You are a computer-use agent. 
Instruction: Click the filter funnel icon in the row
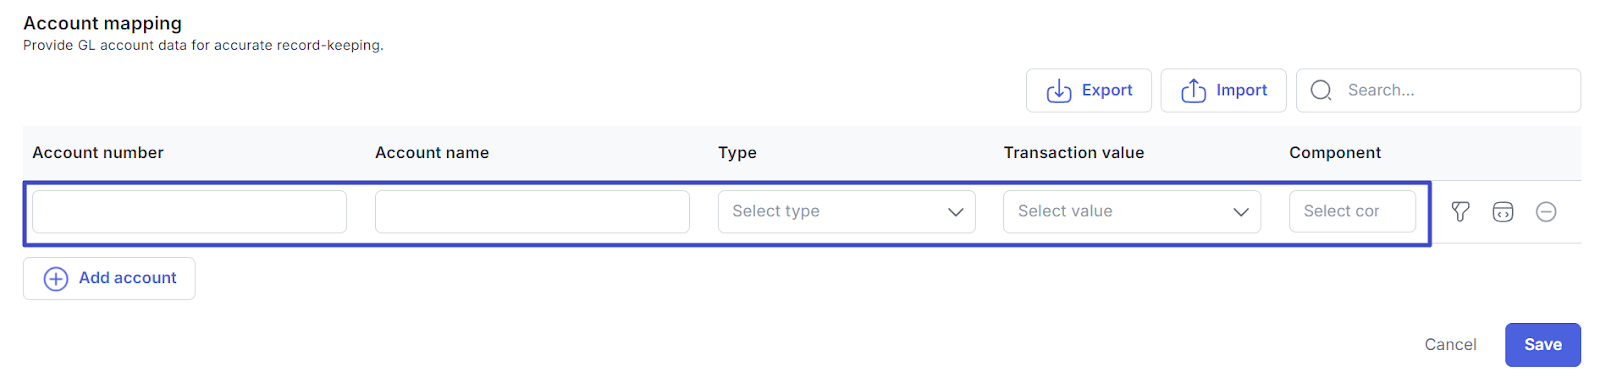1460,211
